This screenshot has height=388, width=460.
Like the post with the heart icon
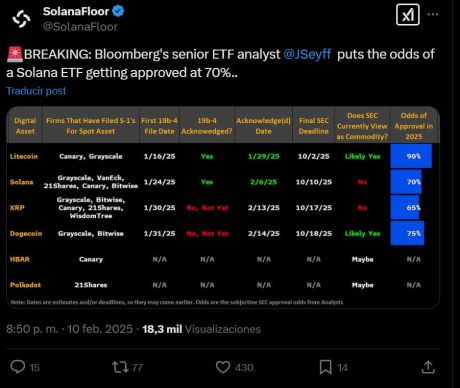(223, 367)
